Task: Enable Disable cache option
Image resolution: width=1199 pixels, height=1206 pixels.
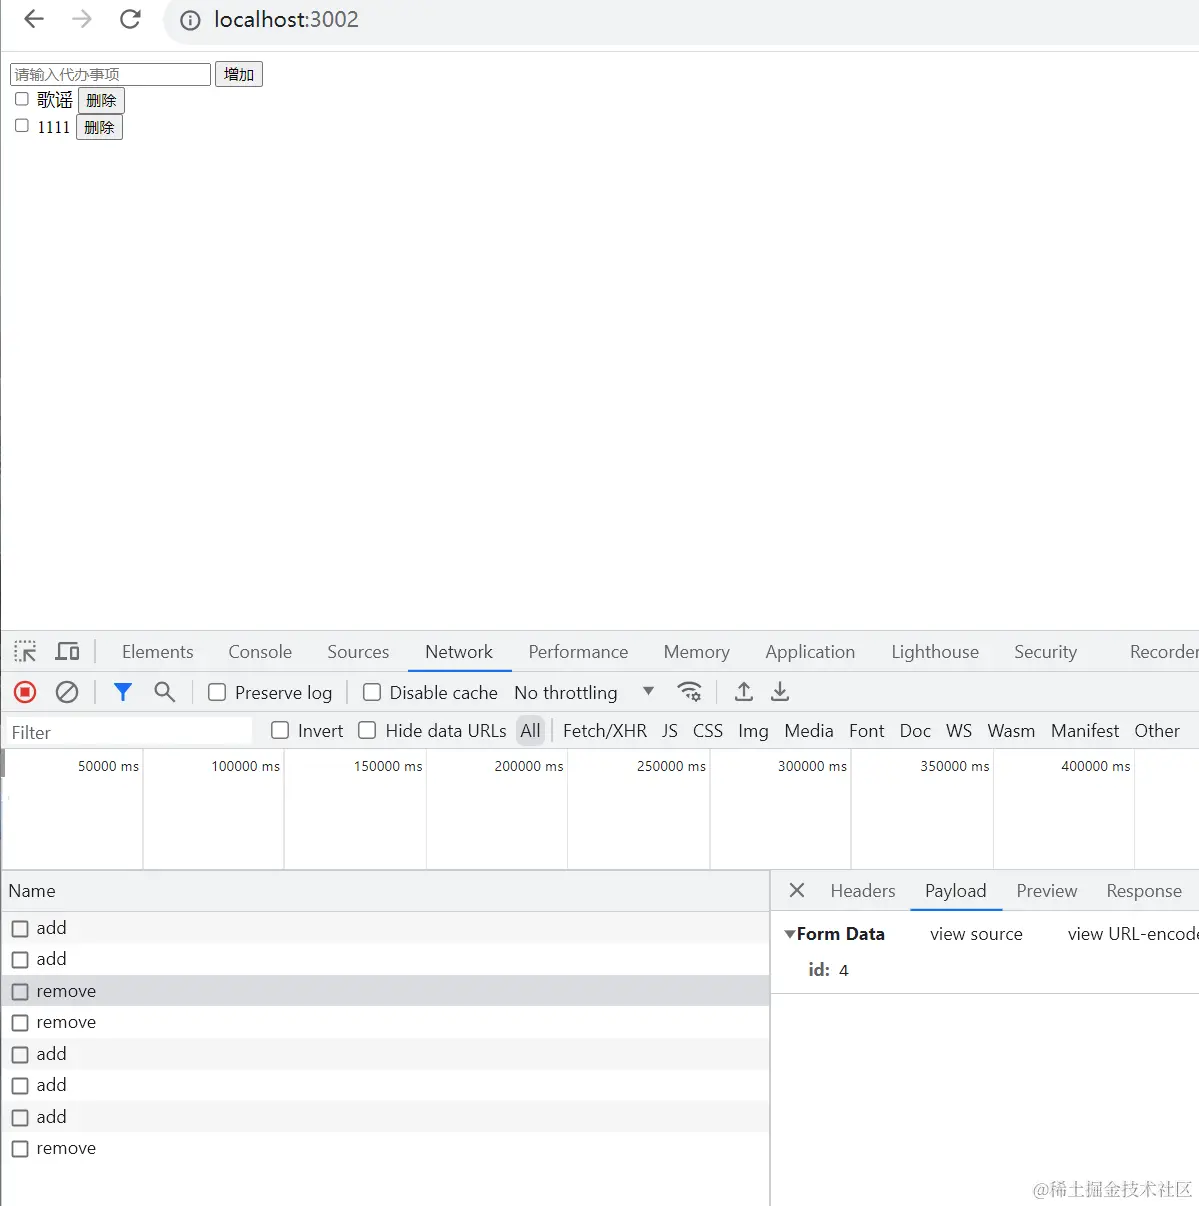Action: pos(372,692)
